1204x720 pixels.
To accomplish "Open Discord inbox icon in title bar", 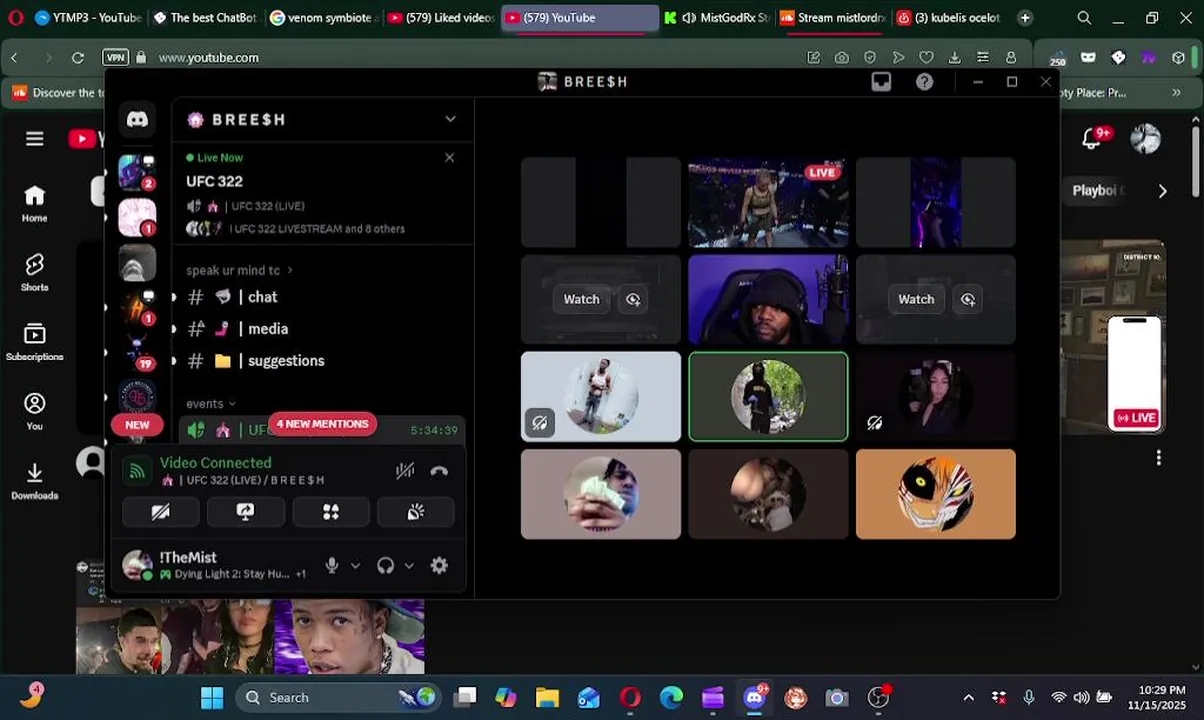I will (x=881, y=82).
